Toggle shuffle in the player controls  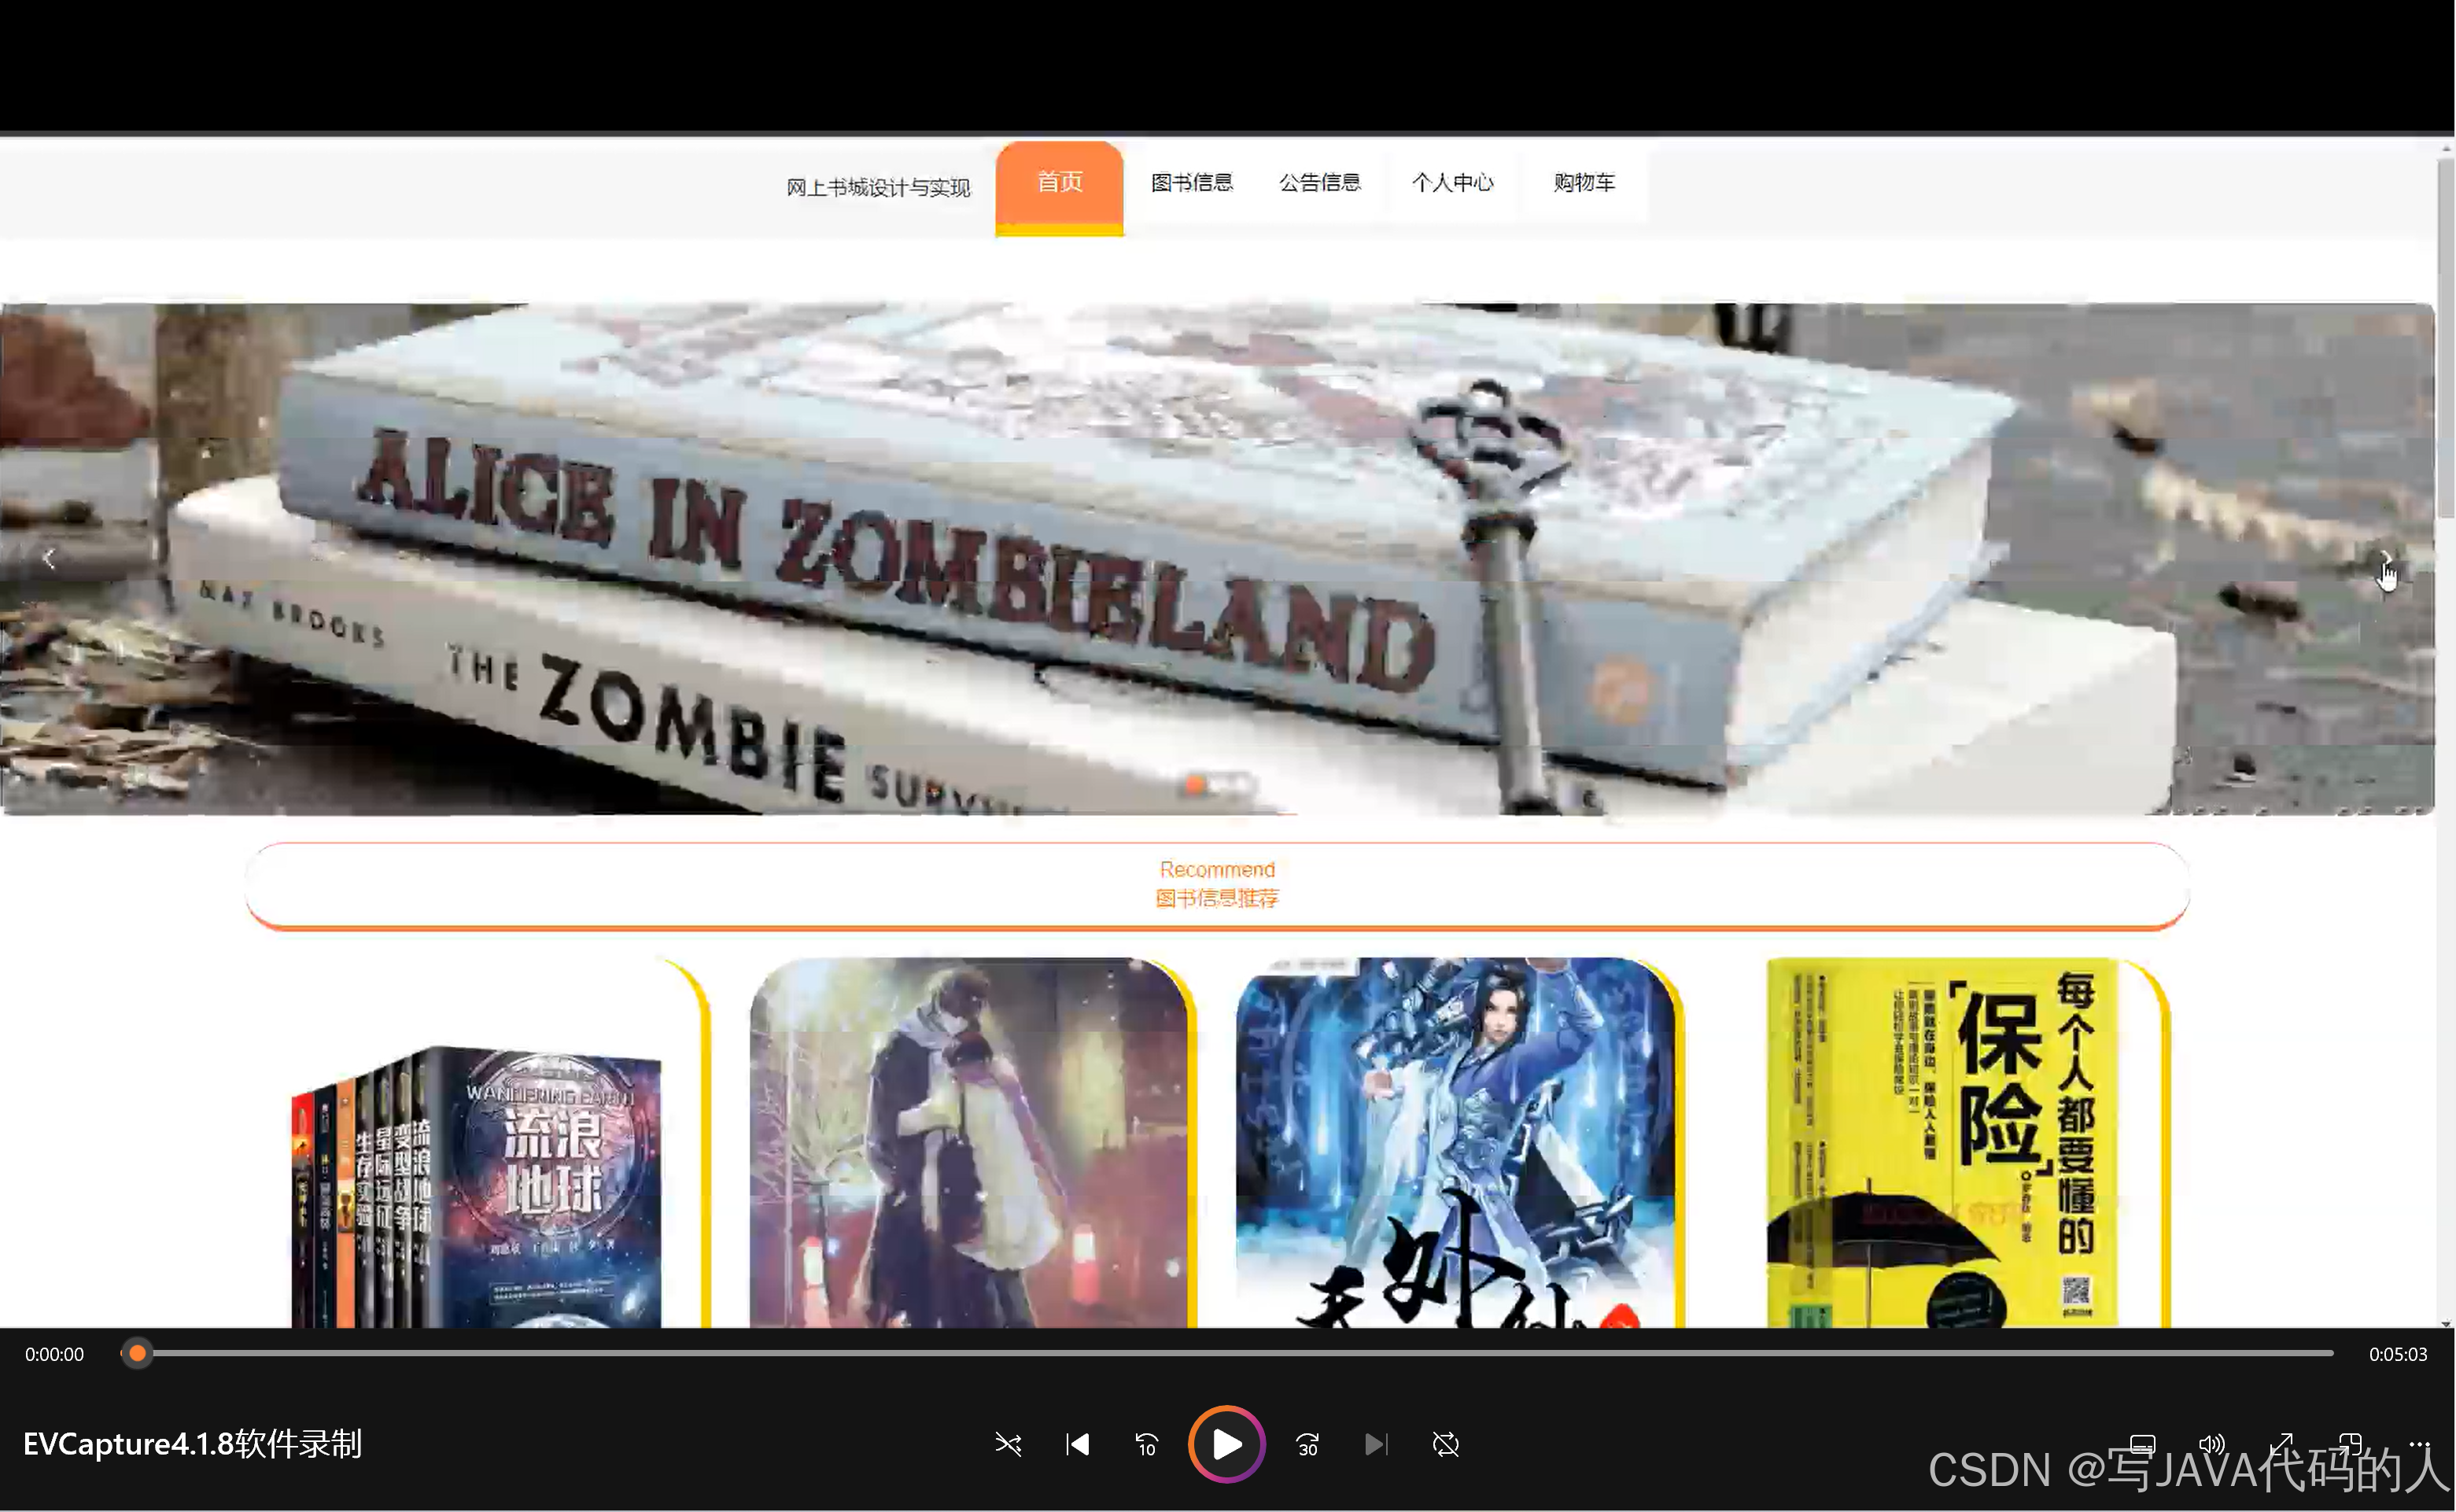(1008, 1444)
